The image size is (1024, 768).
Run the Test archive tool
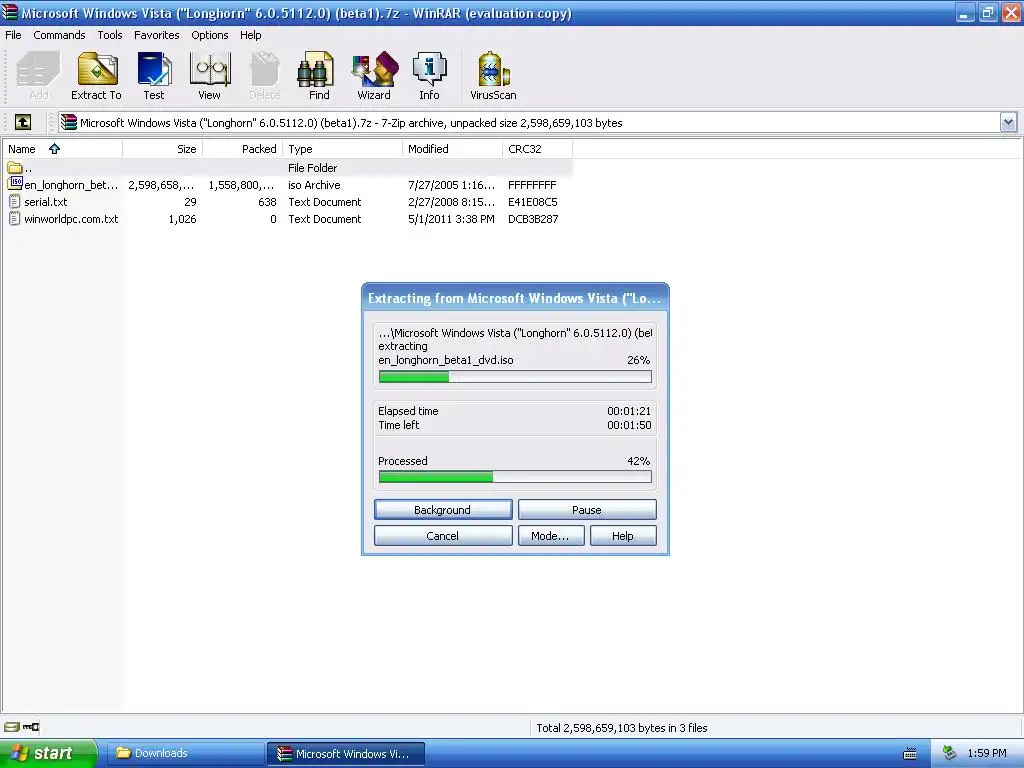click(154, 76)
